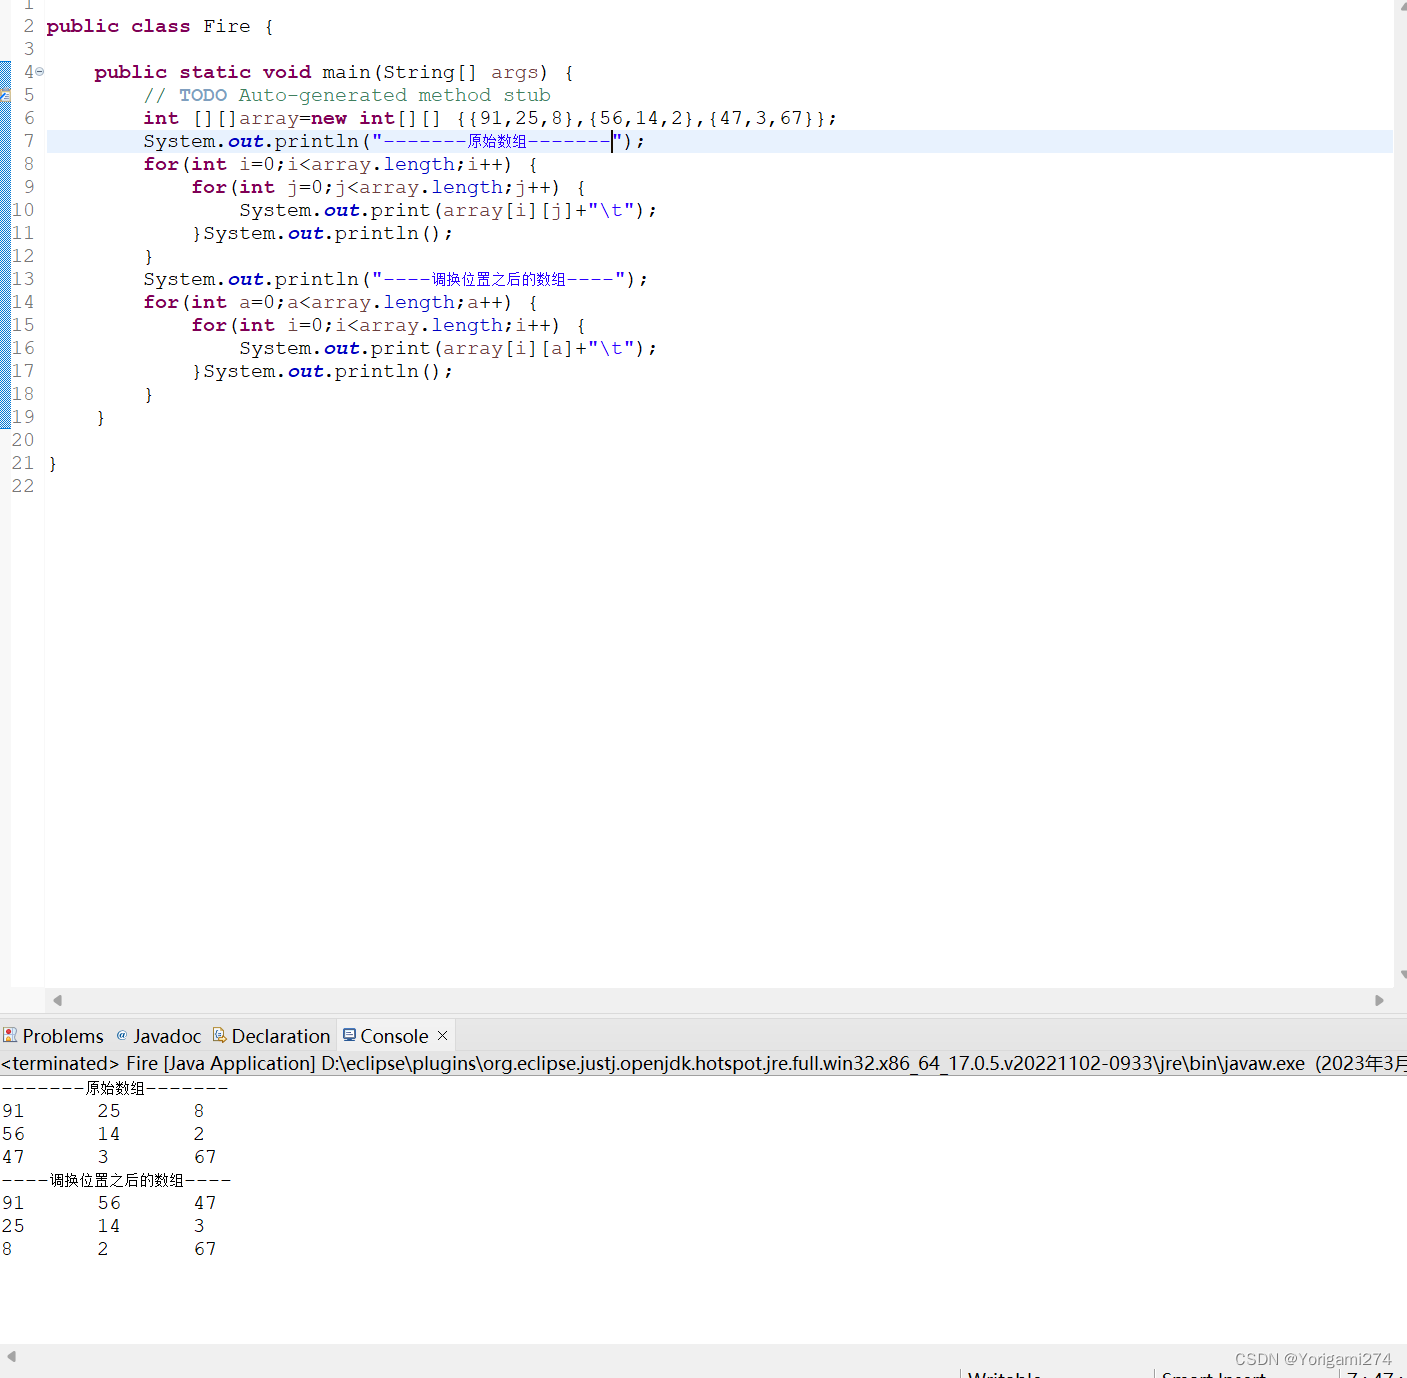Click the console horizontal scrollbar left arrow
This screenshot has width=1407, height=1378.
(x=11, y=1356)
